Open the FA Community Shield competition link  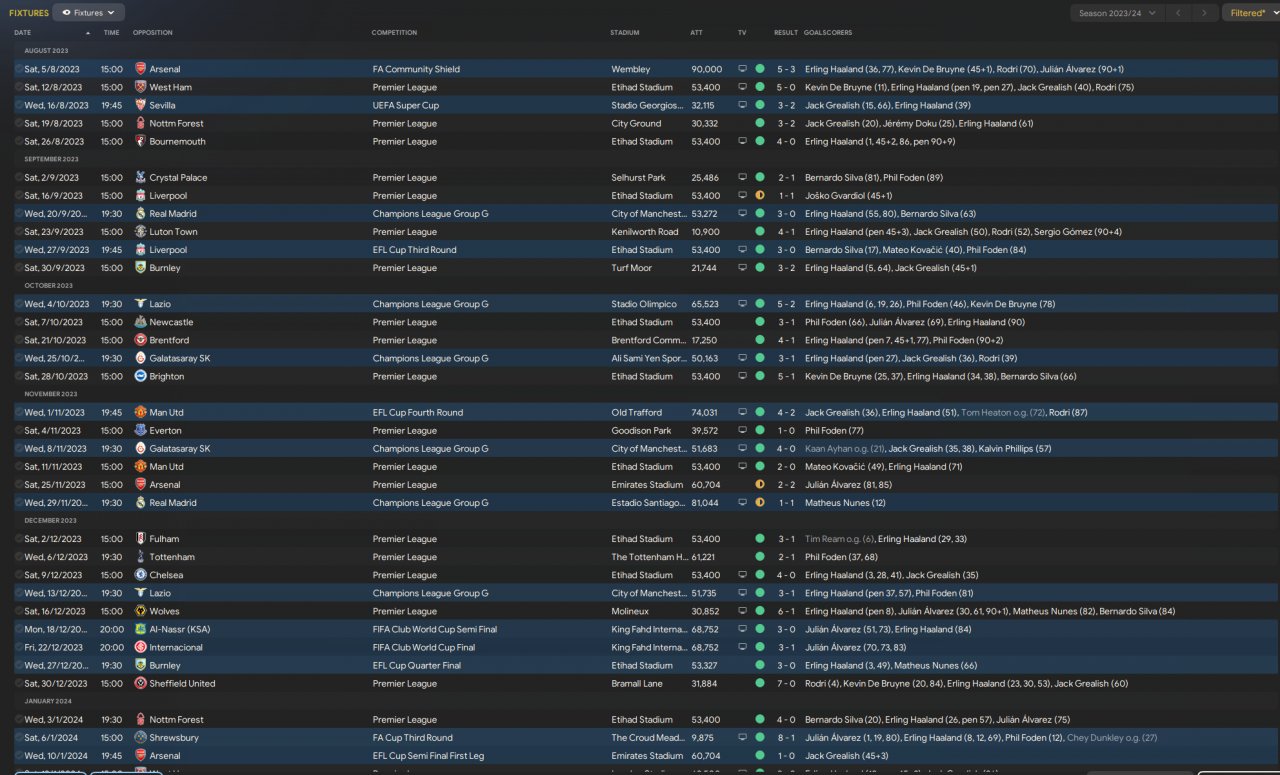click(x=416, y=69)
